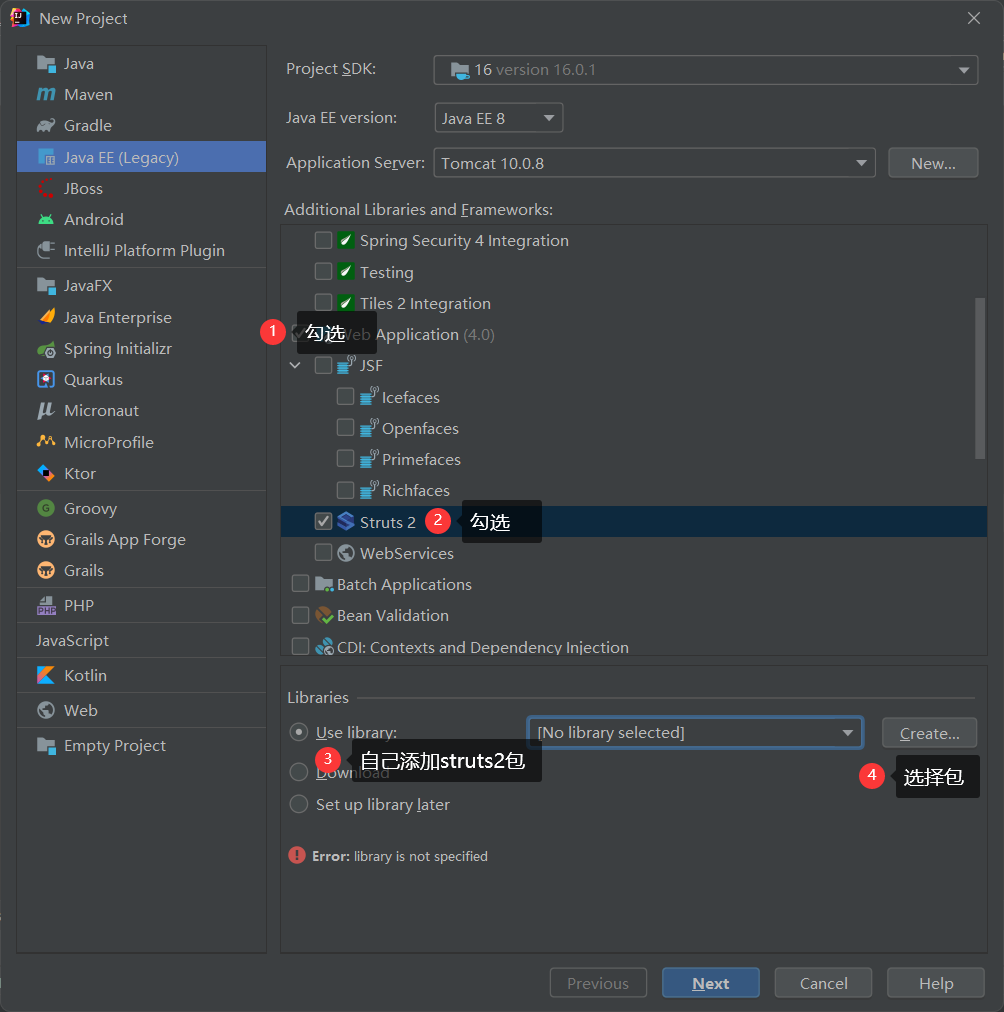Viewport: 1004px width, 1012px height.
Task: Check the Richfaces checkbox
Action: point(345,490)
